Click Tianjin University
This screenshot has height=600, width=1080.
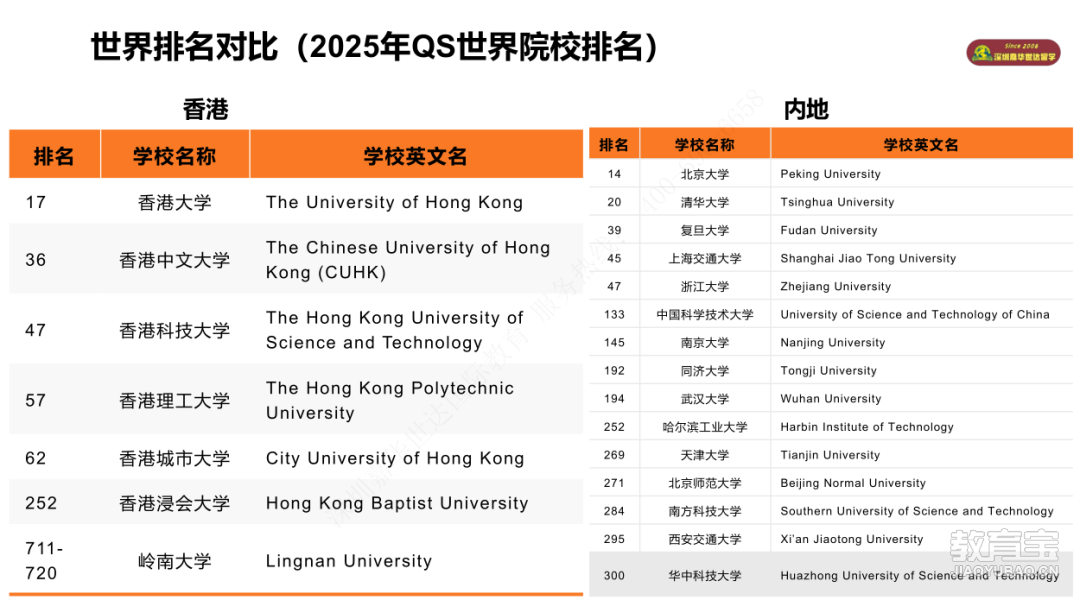(x=831, y=455)
